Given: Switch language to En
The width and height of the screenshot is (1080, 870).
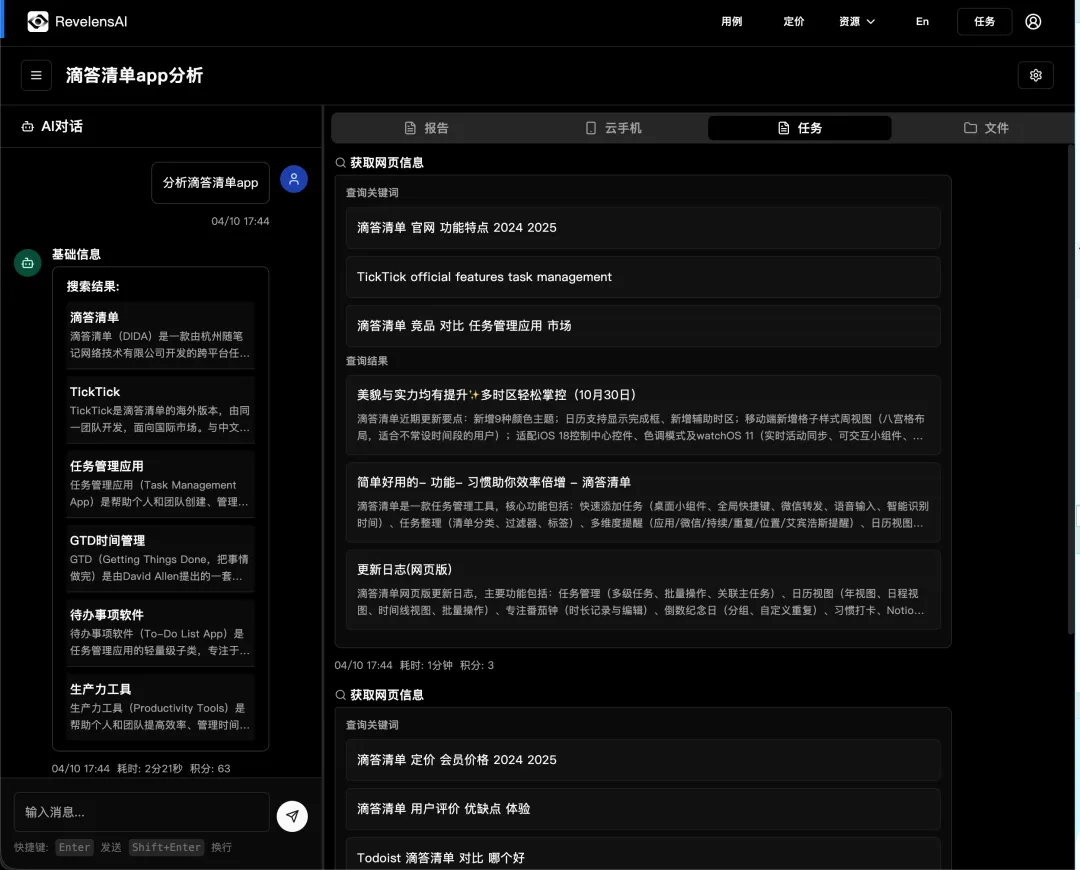Looking at the screenshot, I should click(x=922, y=21).
